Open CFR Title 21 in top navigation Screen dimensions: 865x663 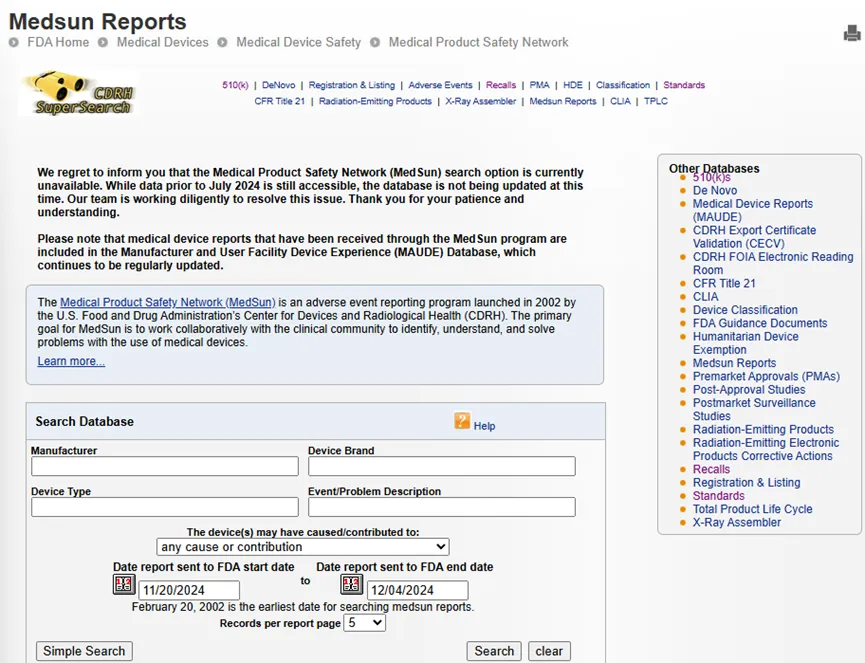[280, 101]
